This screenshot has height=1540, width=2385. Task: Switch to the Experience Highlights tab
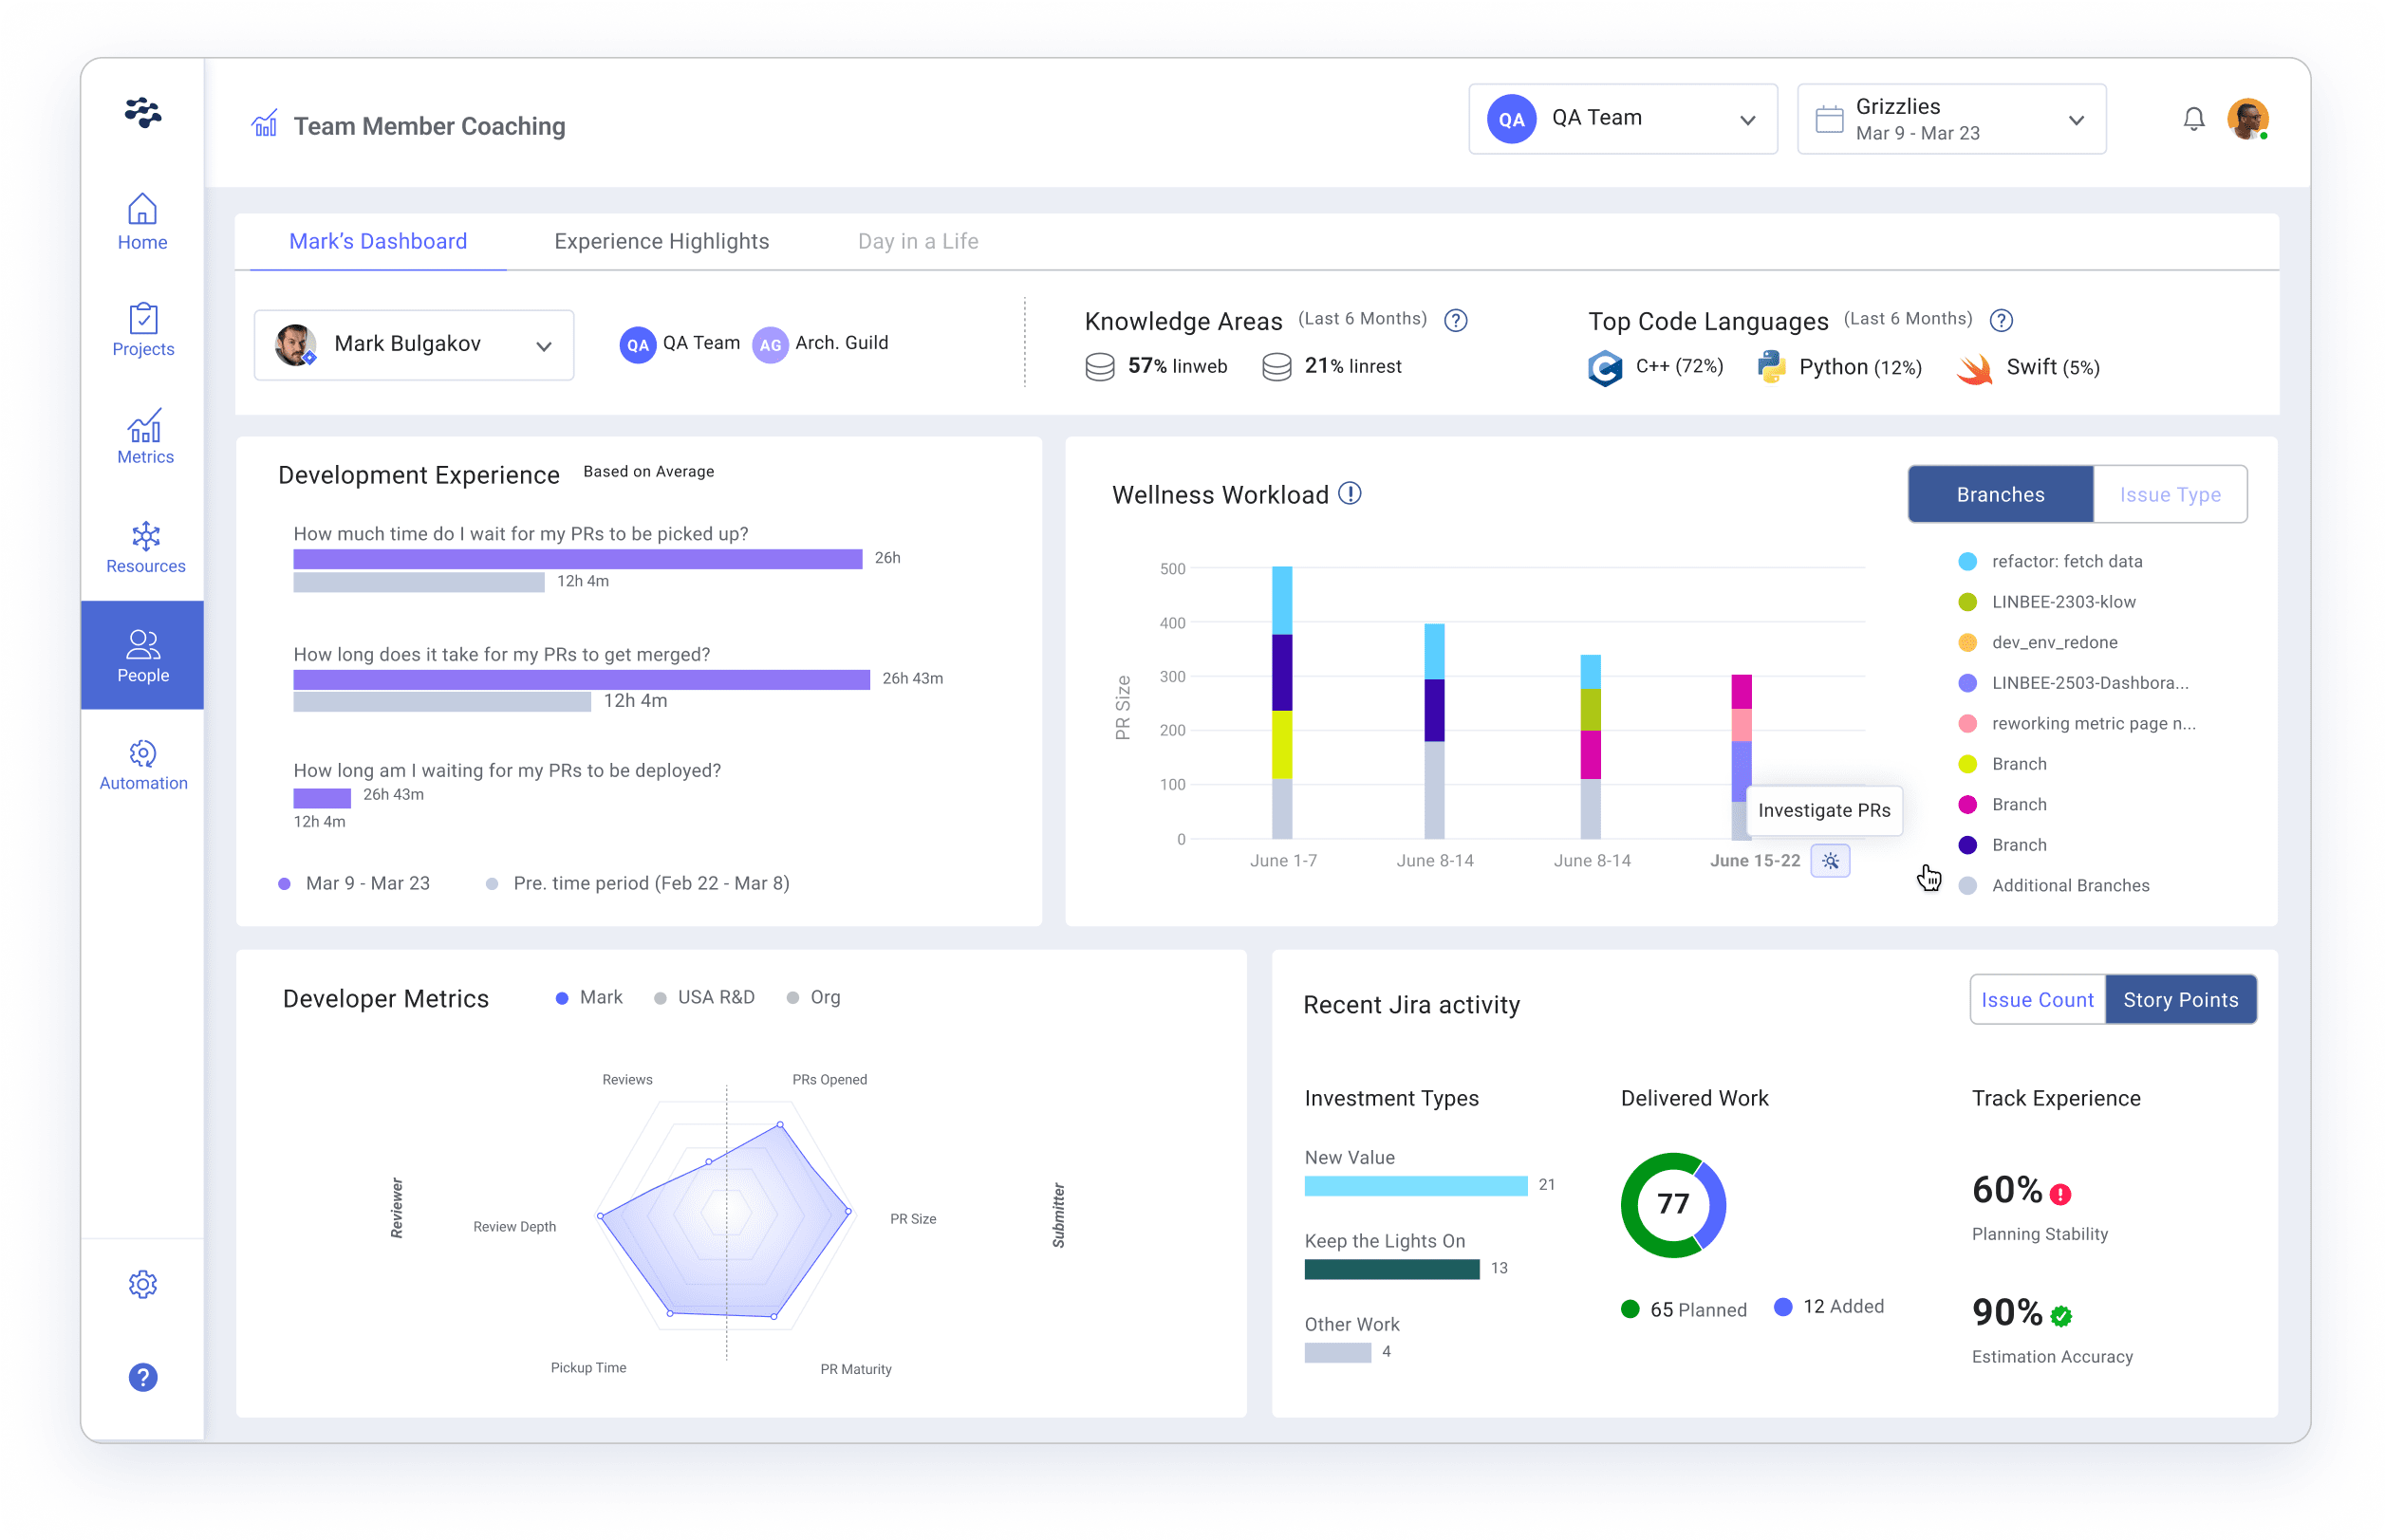(662, 241)
